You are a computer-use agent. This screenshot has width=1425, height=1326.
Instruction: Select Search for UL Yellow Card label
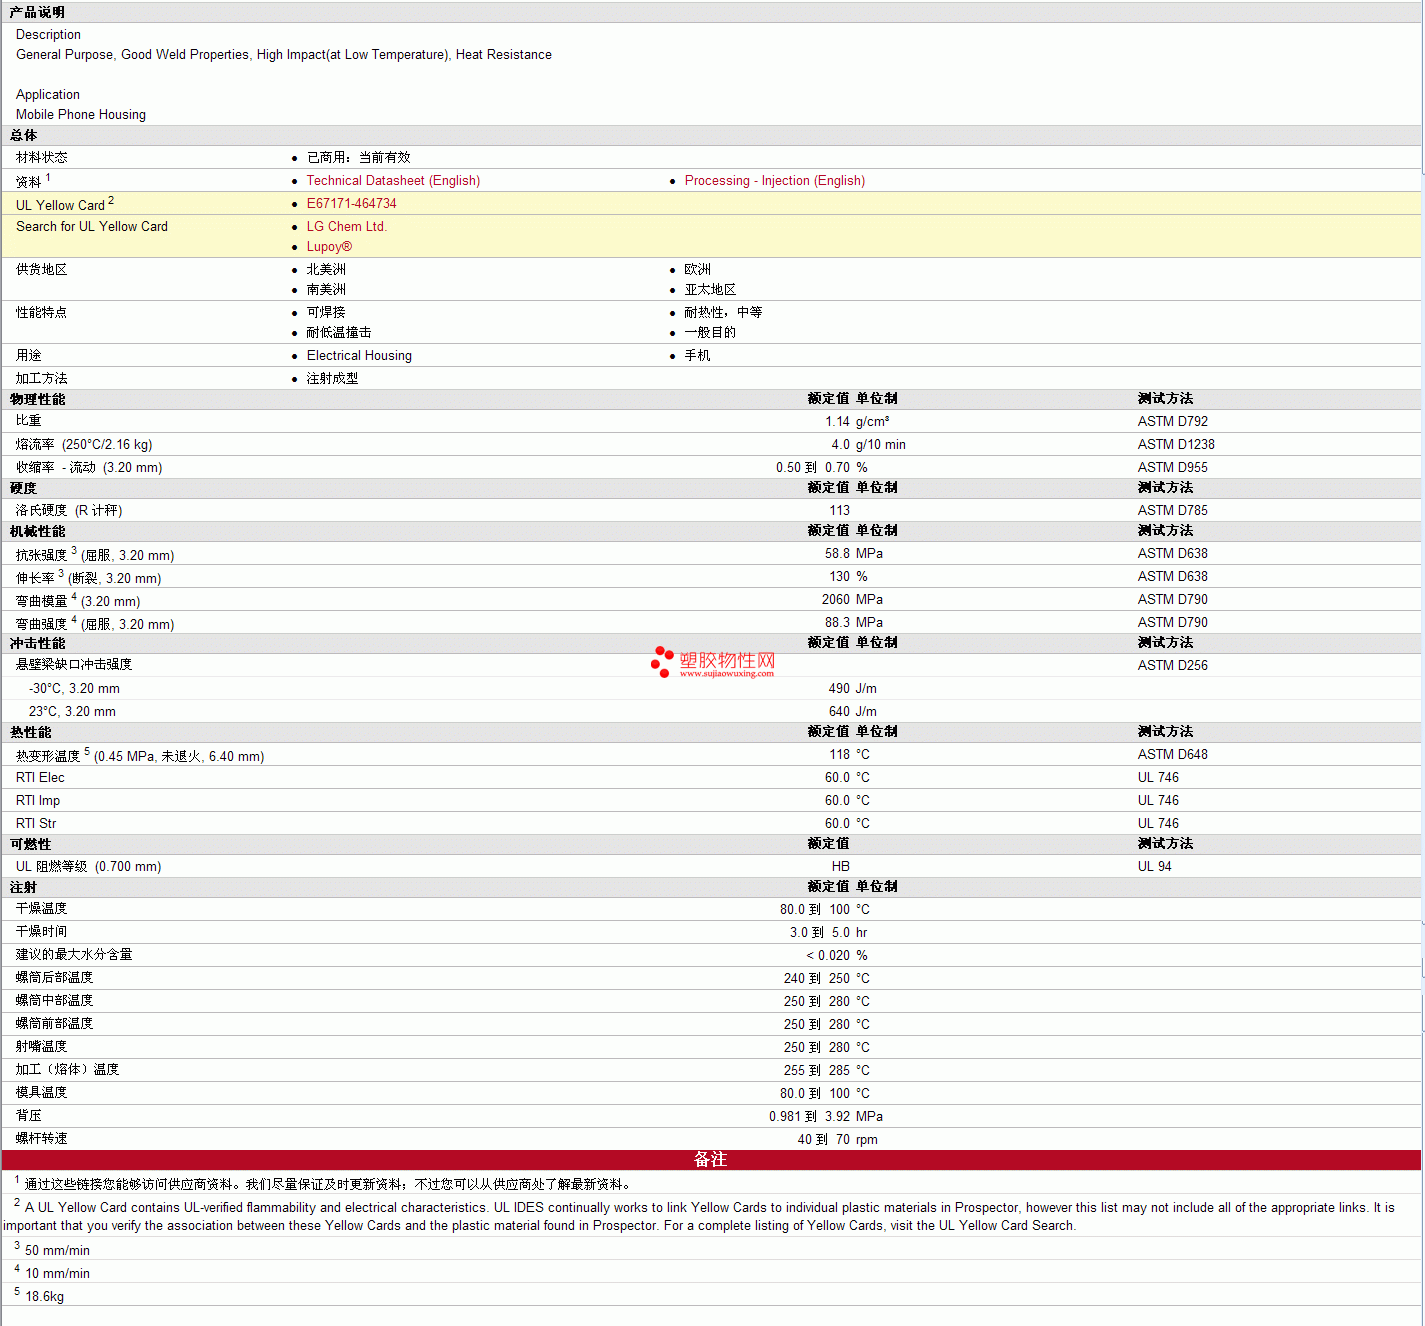tap(92, 227)
